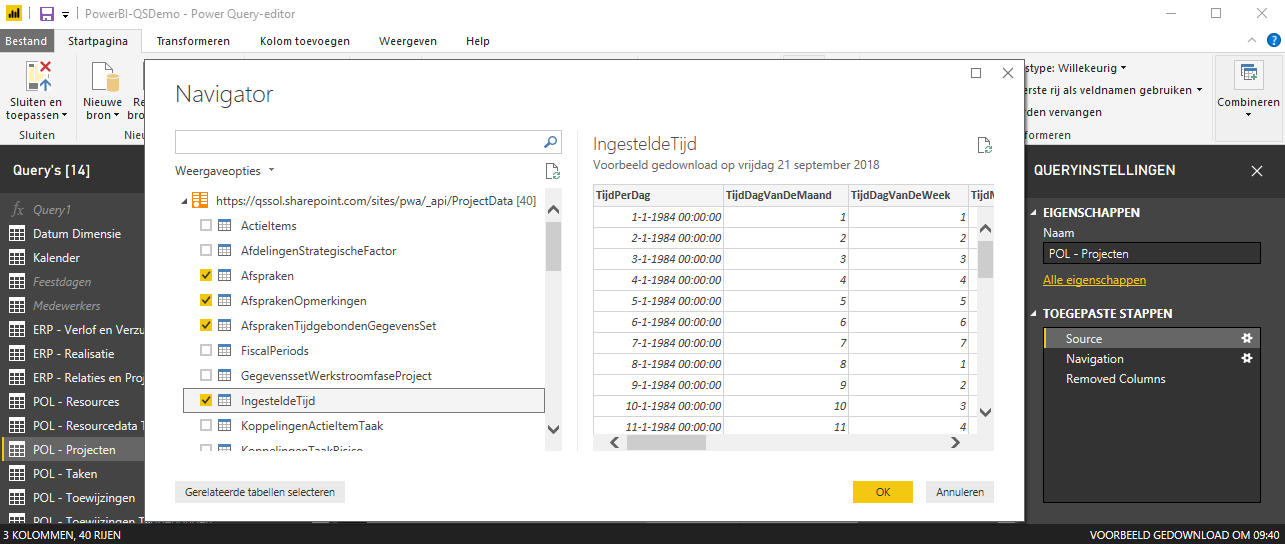Click the Sluiten en toepassen icon
Viewport: 1285px width, 544px height.
click(x=39, y=76)
